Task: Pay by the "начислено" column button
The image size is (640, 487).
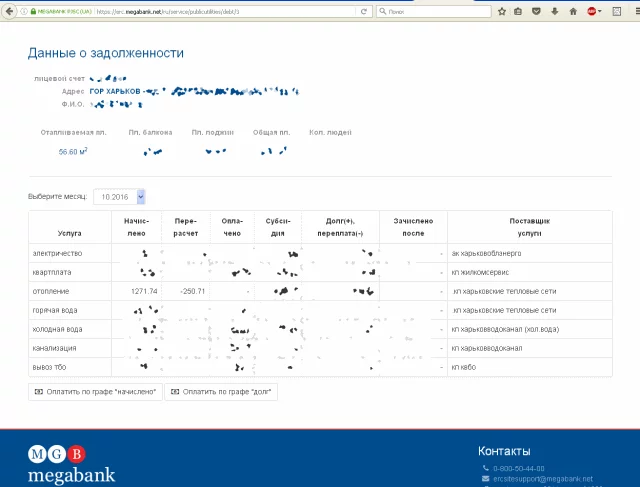Action: [x=95, y=392]
